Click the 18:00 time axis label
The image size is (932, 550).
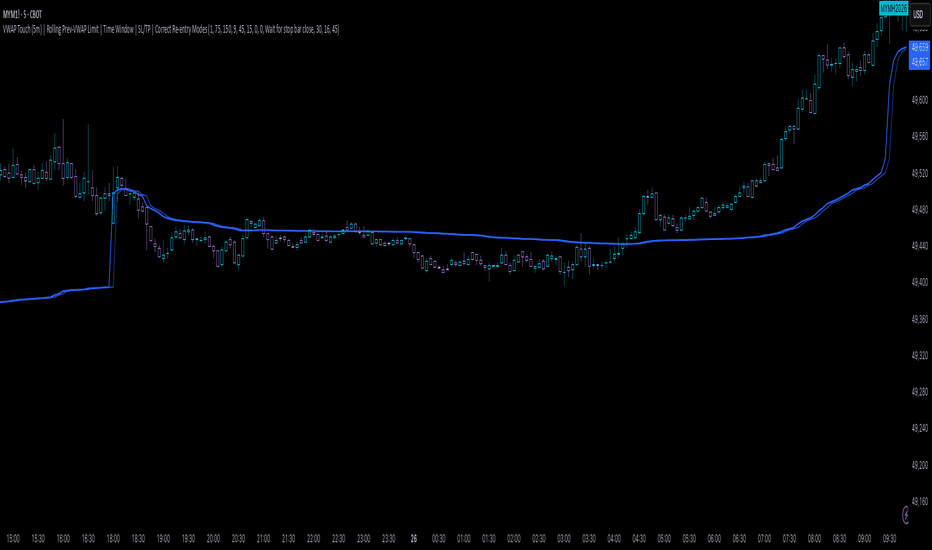click(x=113, y=539)
